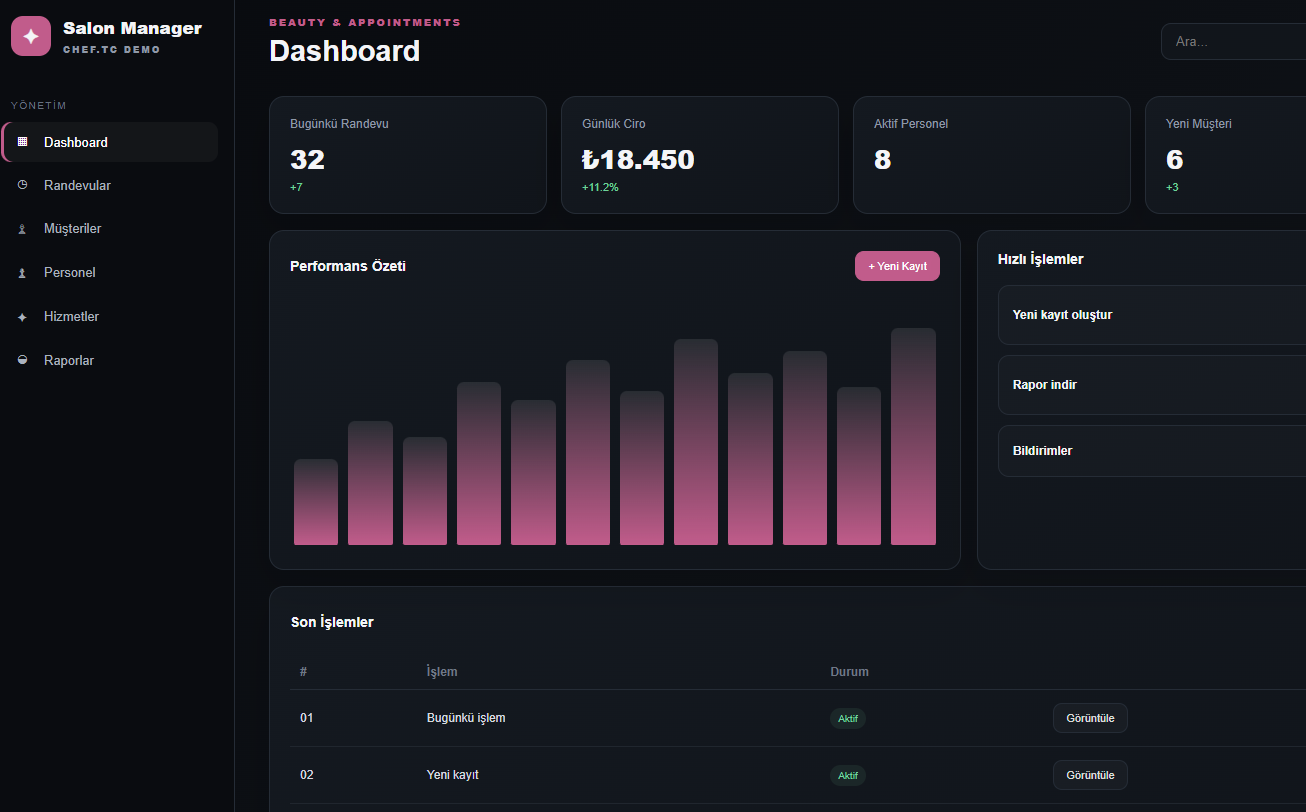
Task: Open the Bildirimler quick action
Action: (1152, 451)
